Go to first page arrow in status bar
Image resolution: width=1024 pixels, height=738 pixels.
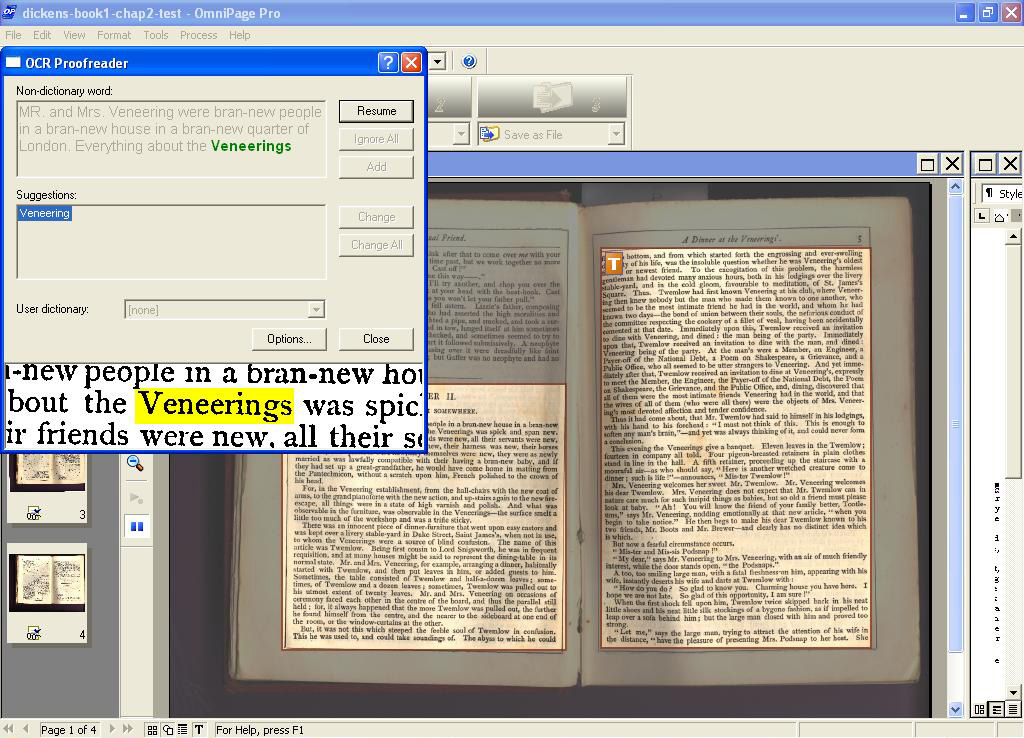click(x=8, y=729)
